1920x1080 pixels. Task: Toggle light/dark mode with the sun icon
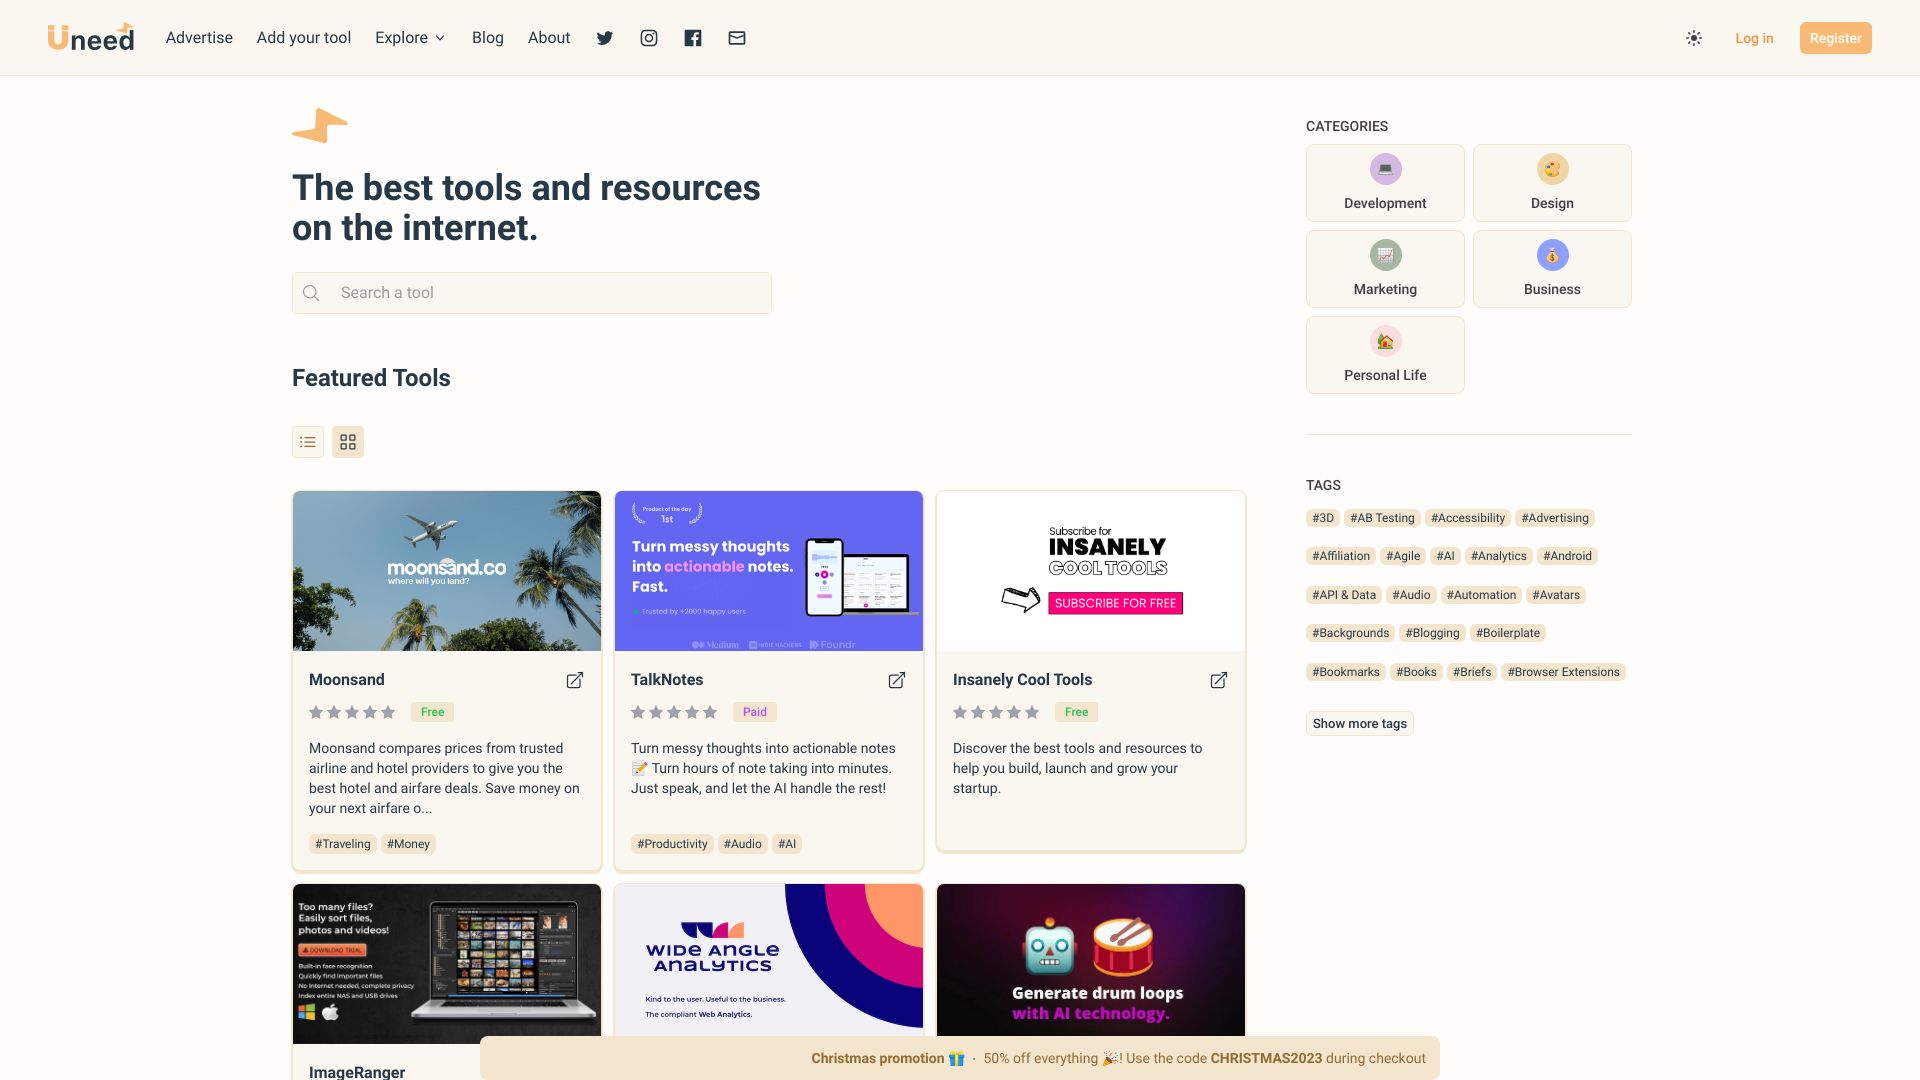pos(1694,37)
